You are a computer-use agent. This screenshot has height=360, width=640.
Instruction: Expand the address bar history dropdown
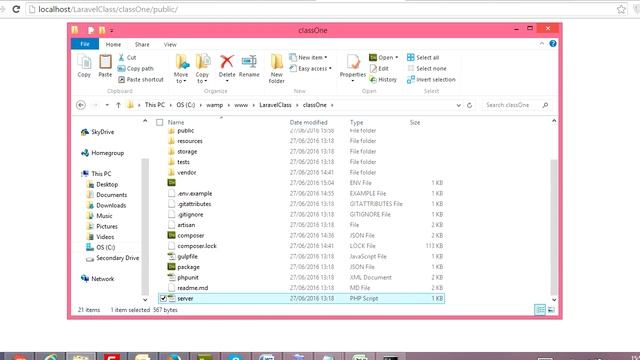click(x=458, y=105)
